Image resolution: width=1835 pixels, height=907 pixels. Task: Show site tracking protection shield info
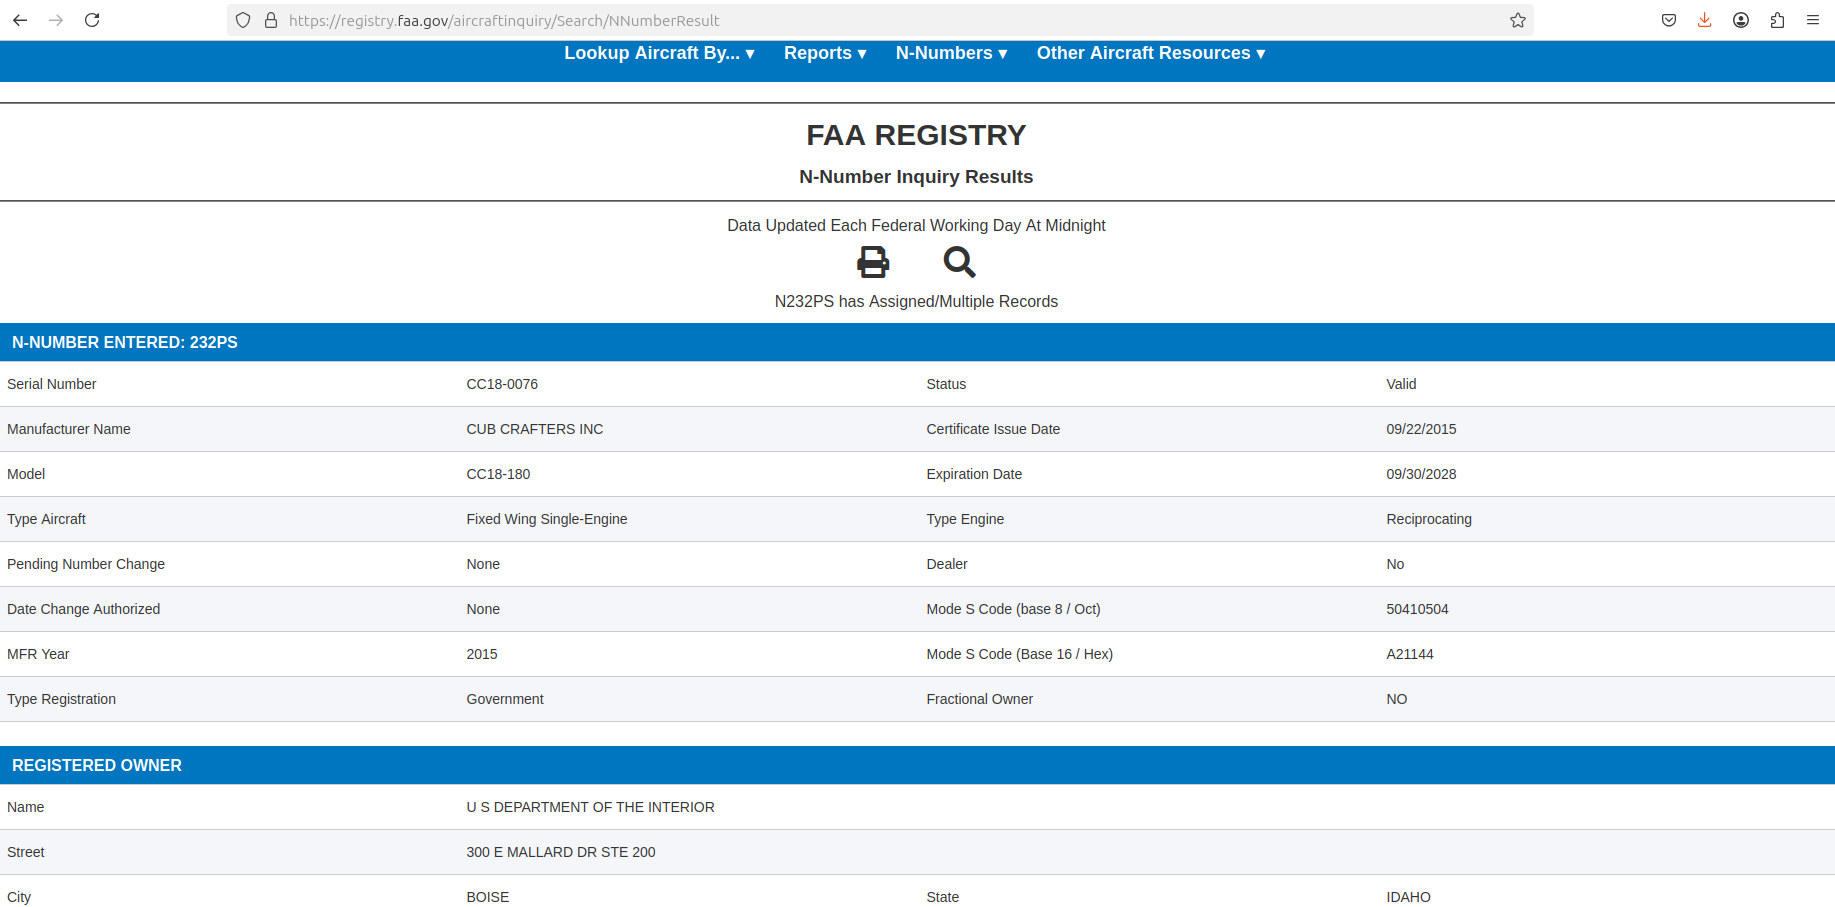243,20
